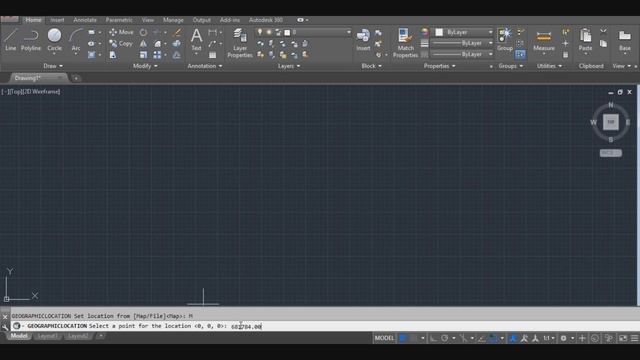The height and width of the screenshot is (360, 640).
Task: Open the Layout2 tab
Action: point(78,336)
